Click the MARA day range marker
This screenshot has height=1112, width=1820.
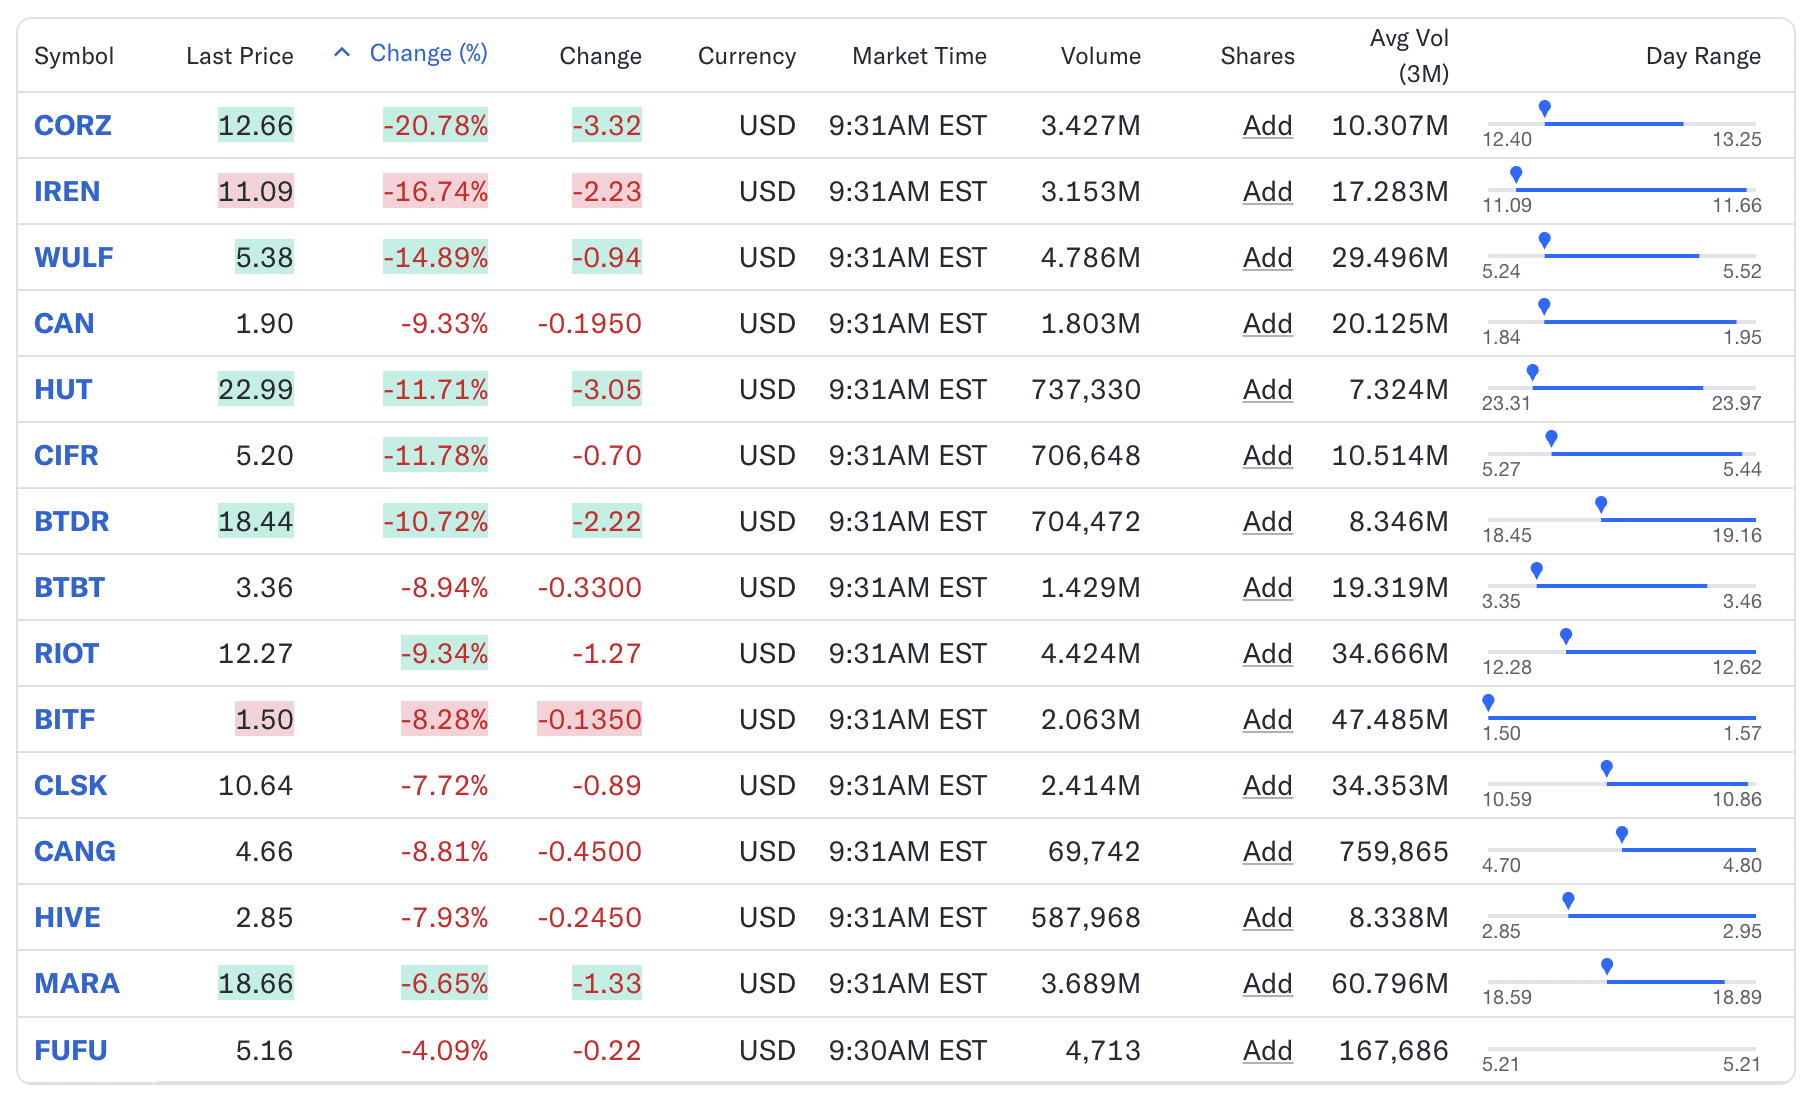click(1607, 967)
